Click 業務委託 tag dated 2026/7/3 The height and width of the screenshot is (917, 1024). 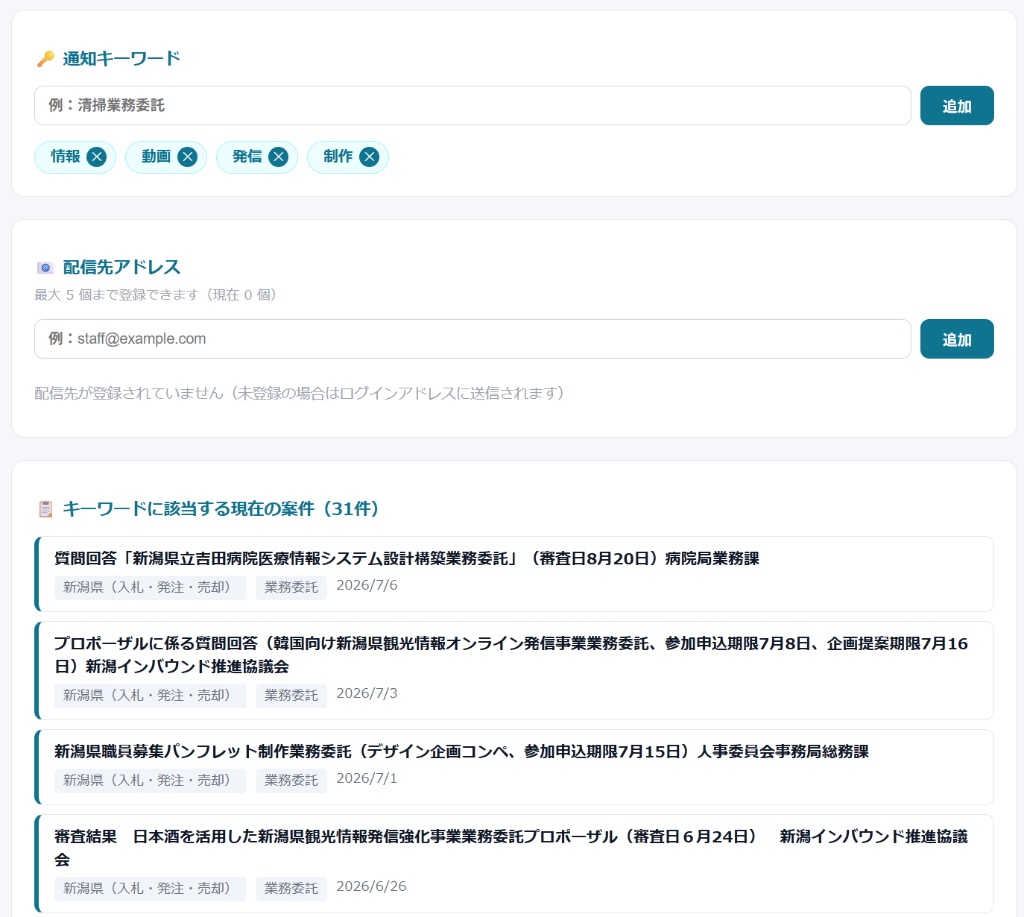pos(291,696)
